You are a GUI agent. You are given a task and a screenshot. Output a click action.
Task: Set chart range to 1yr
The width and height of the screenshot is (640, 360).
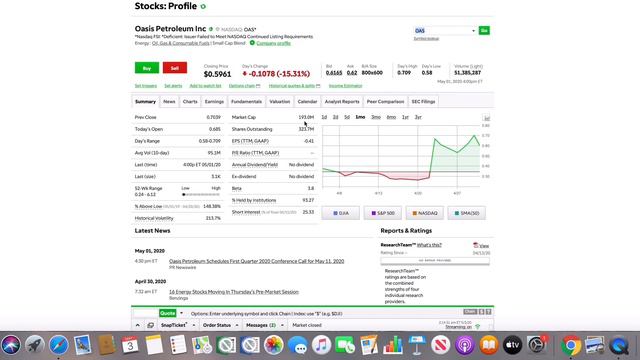405,117
